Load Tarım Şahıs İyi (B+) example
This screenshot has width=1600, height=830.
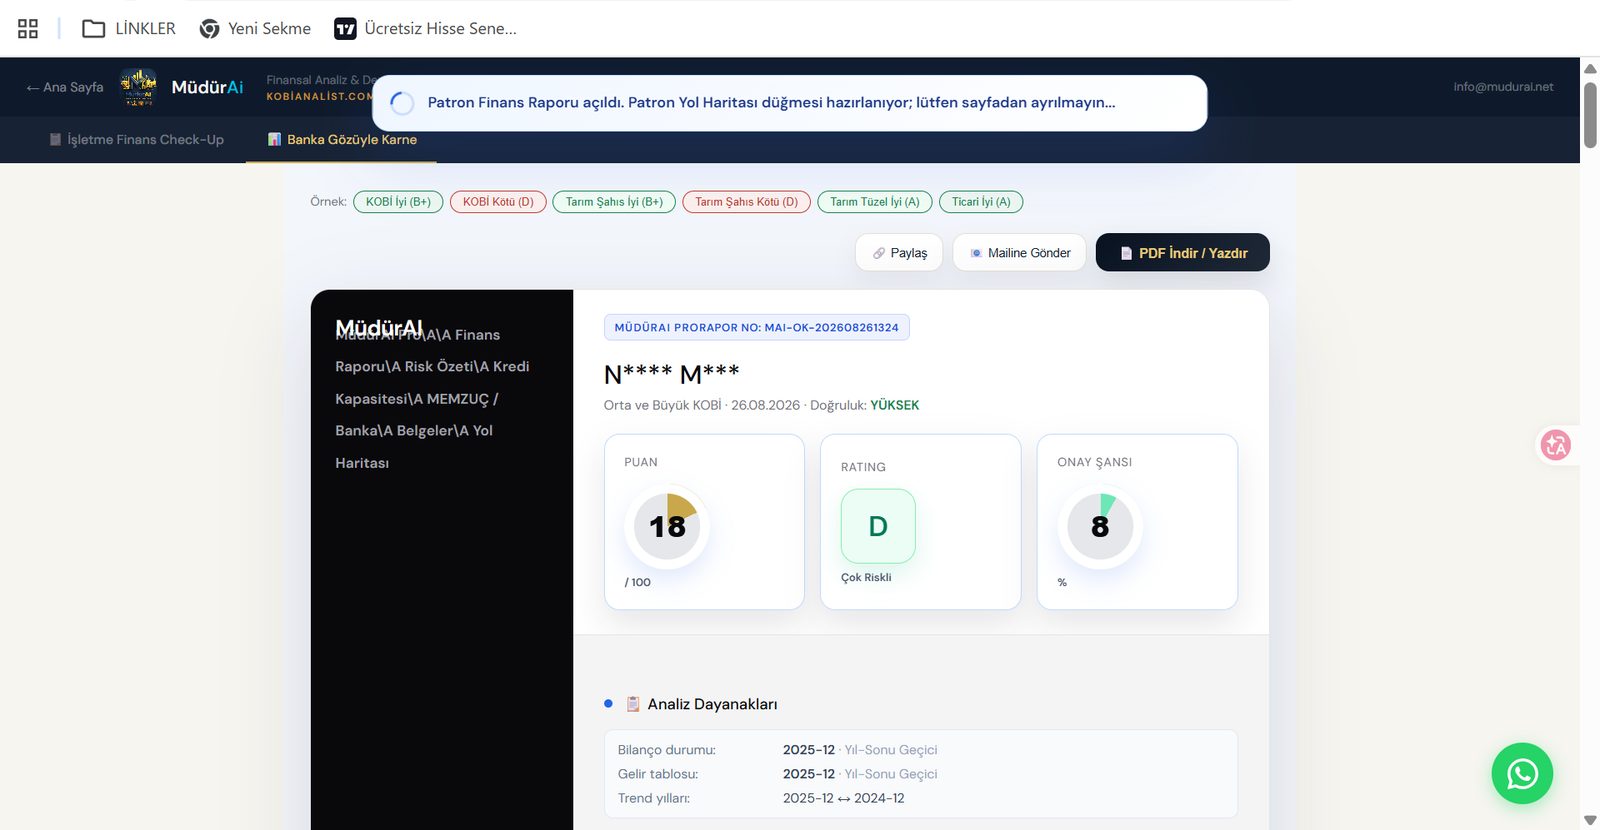tap(614, 202)
